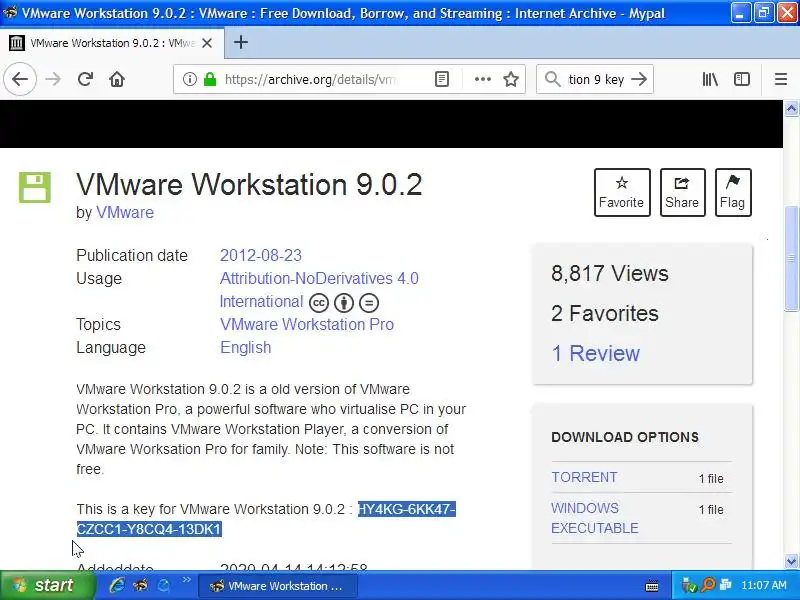Open the Windows start menu
The height and width of the screenshot is (600, 800).
[x=47, y=585]
